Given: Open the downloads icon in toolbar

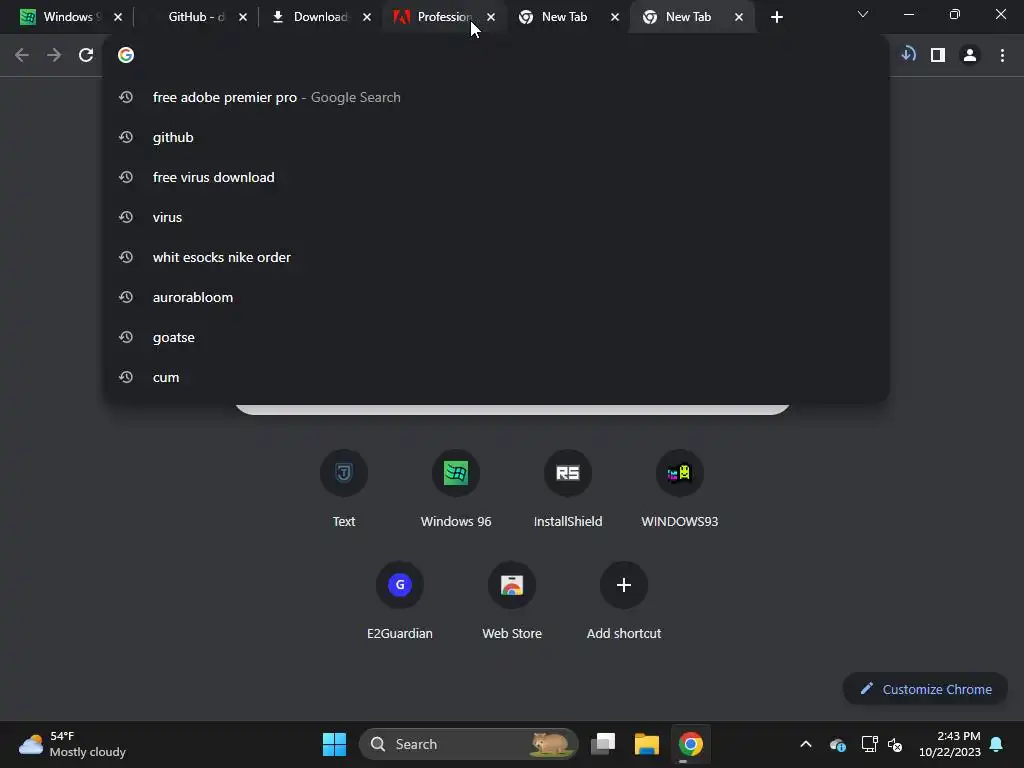Looking at the screenshot, I should click(908, 55).
